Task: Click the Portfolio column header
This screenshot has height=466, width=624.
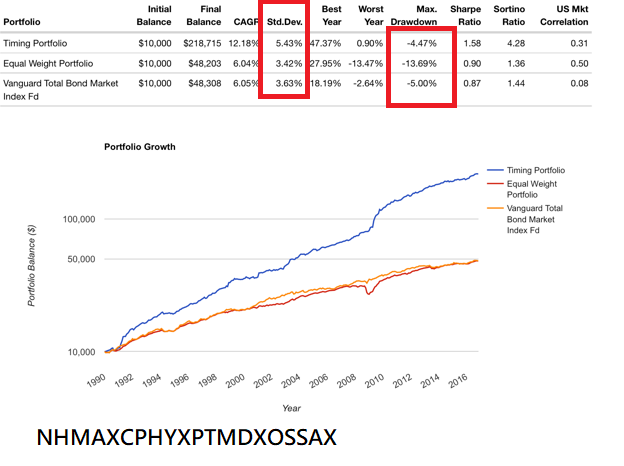Action: 22,22
